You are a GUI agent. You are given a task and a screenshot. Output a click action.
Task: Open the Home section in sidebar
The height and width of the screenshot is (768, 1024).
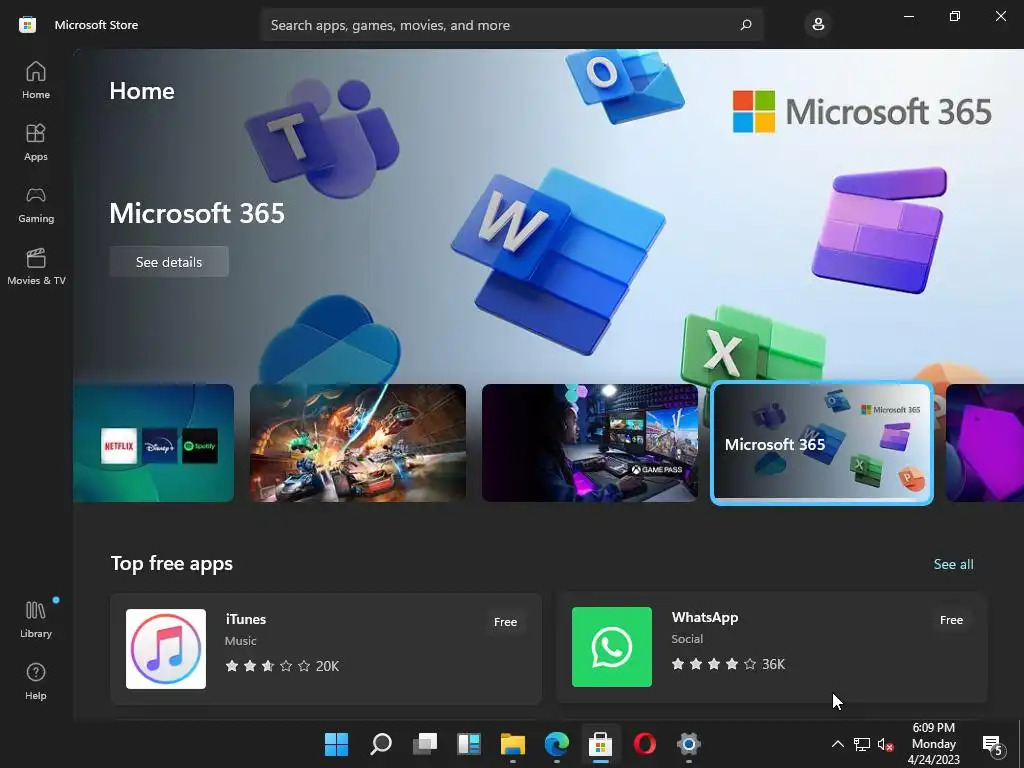click(x=36, y=80)
